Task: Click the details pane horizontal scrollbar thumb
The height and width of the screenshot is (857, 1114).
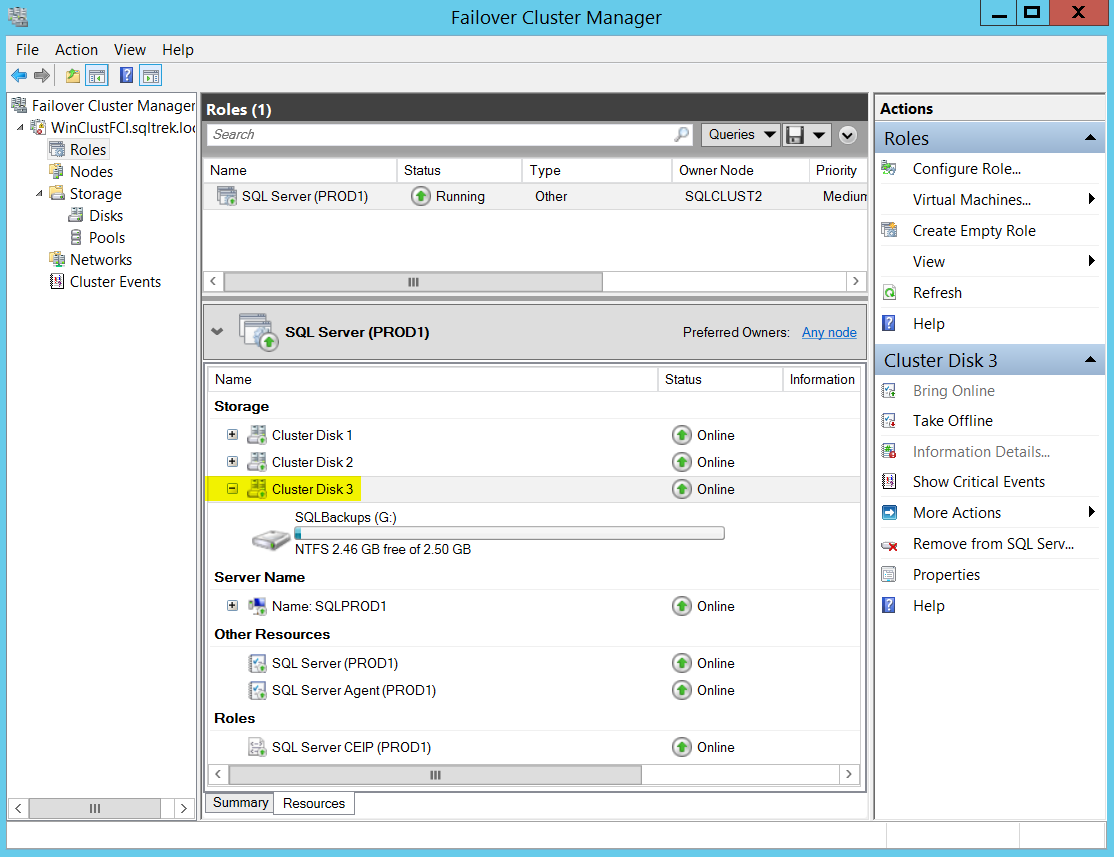Action: 435,775
